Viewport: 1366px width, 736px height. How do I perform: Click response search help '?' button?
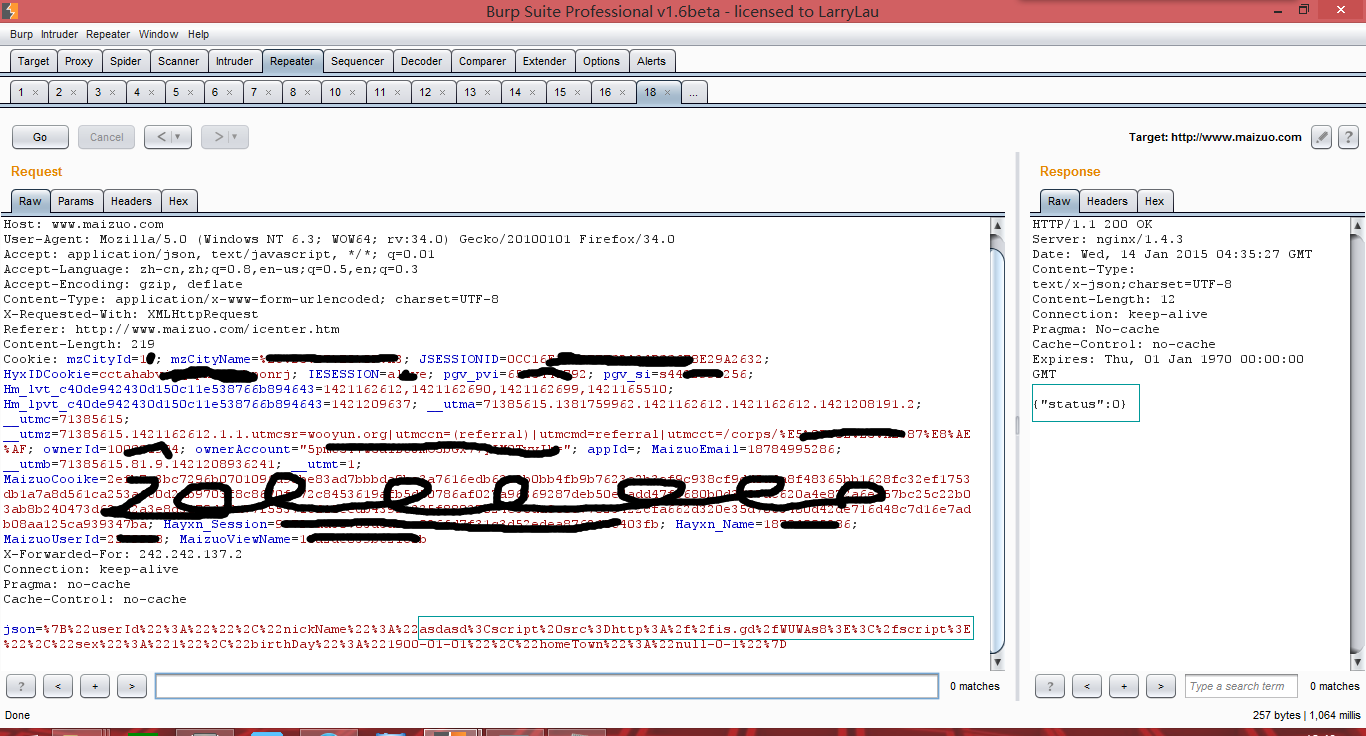pos(1049,685)
